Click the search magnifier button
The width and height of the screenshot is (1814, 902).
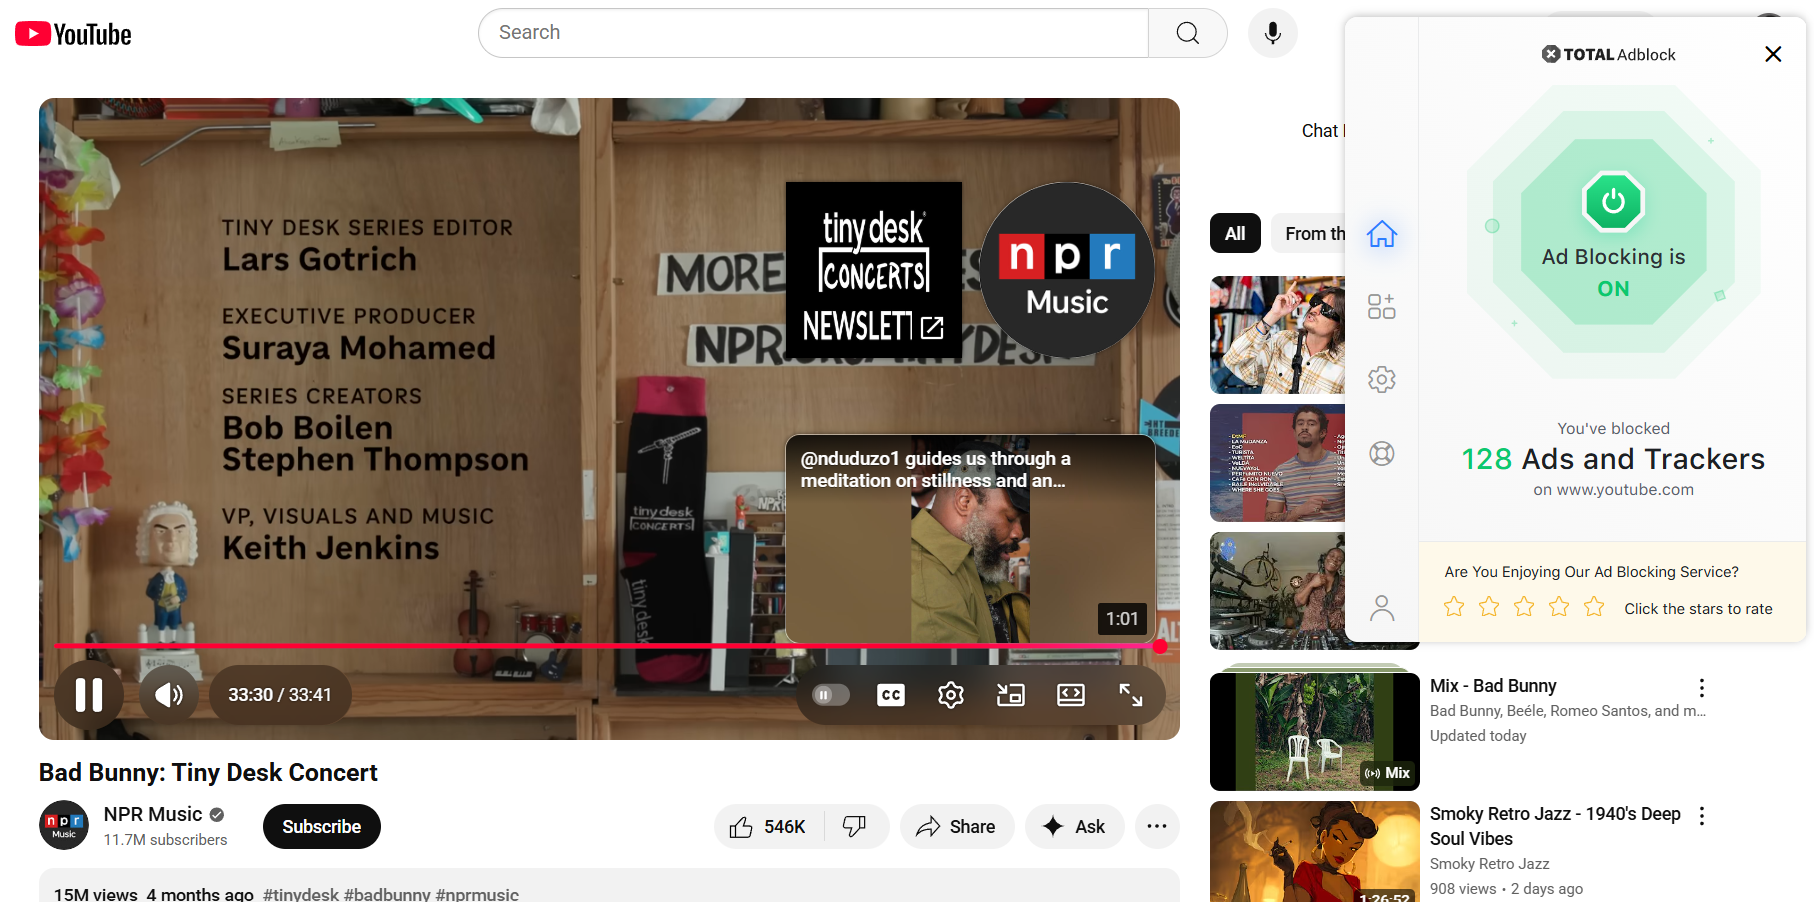1187,33
